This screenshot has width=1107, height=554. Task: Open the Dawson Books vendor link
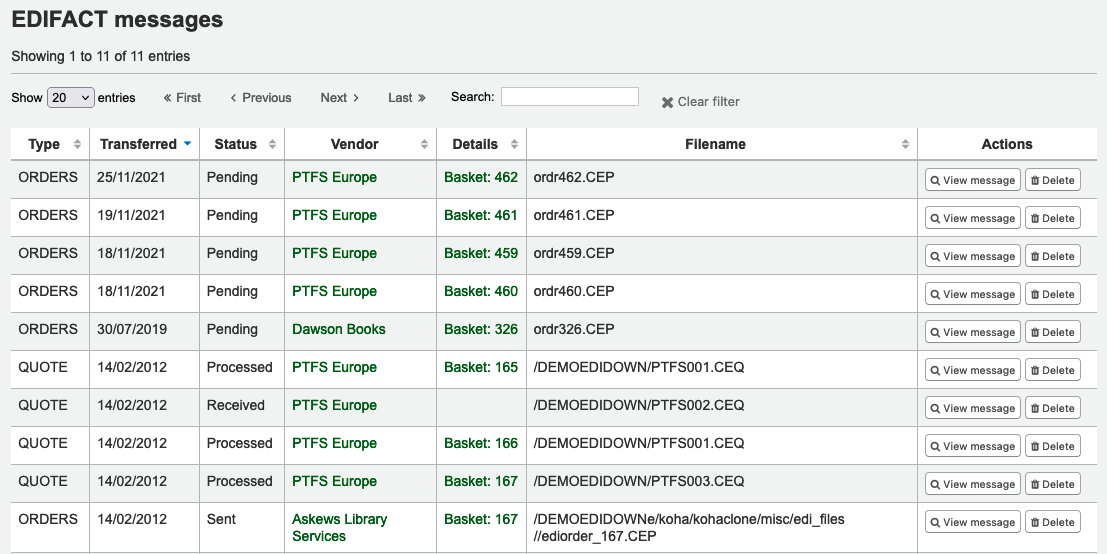pyautogui.click(x=338, y=329)
